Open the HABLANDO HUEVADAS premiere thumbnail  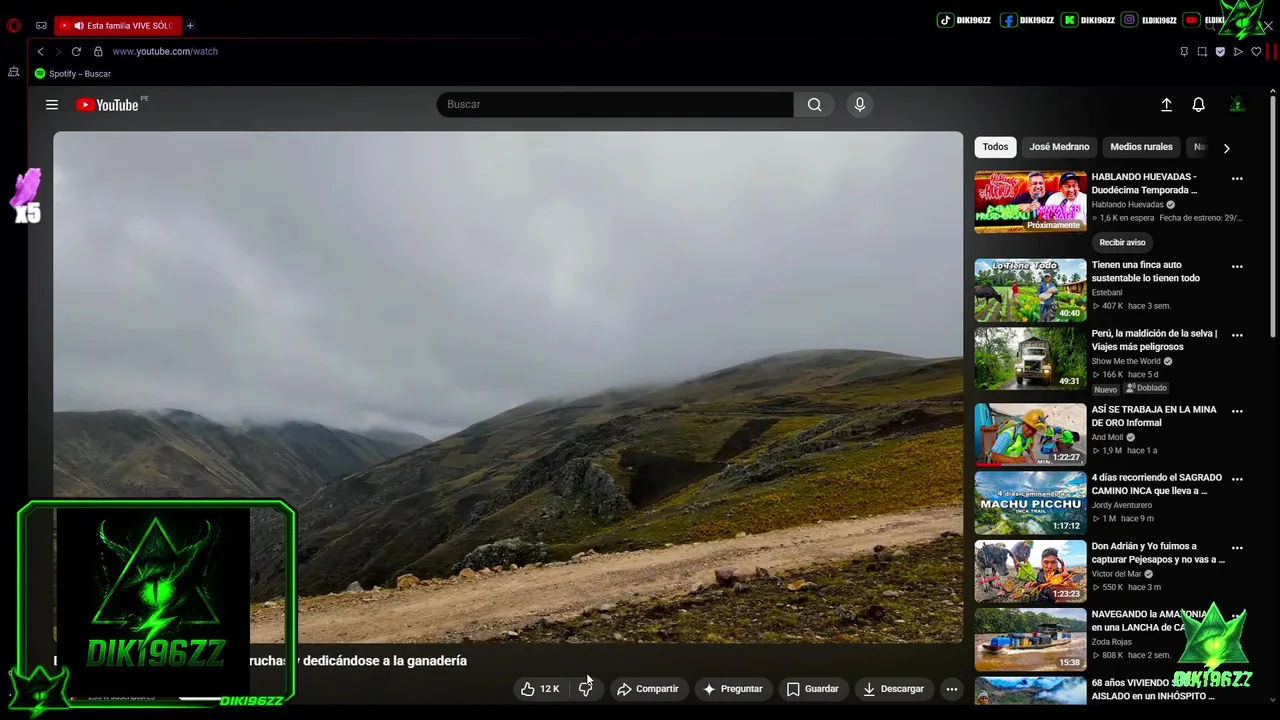pyautogui.click(x=1030, y=202)
